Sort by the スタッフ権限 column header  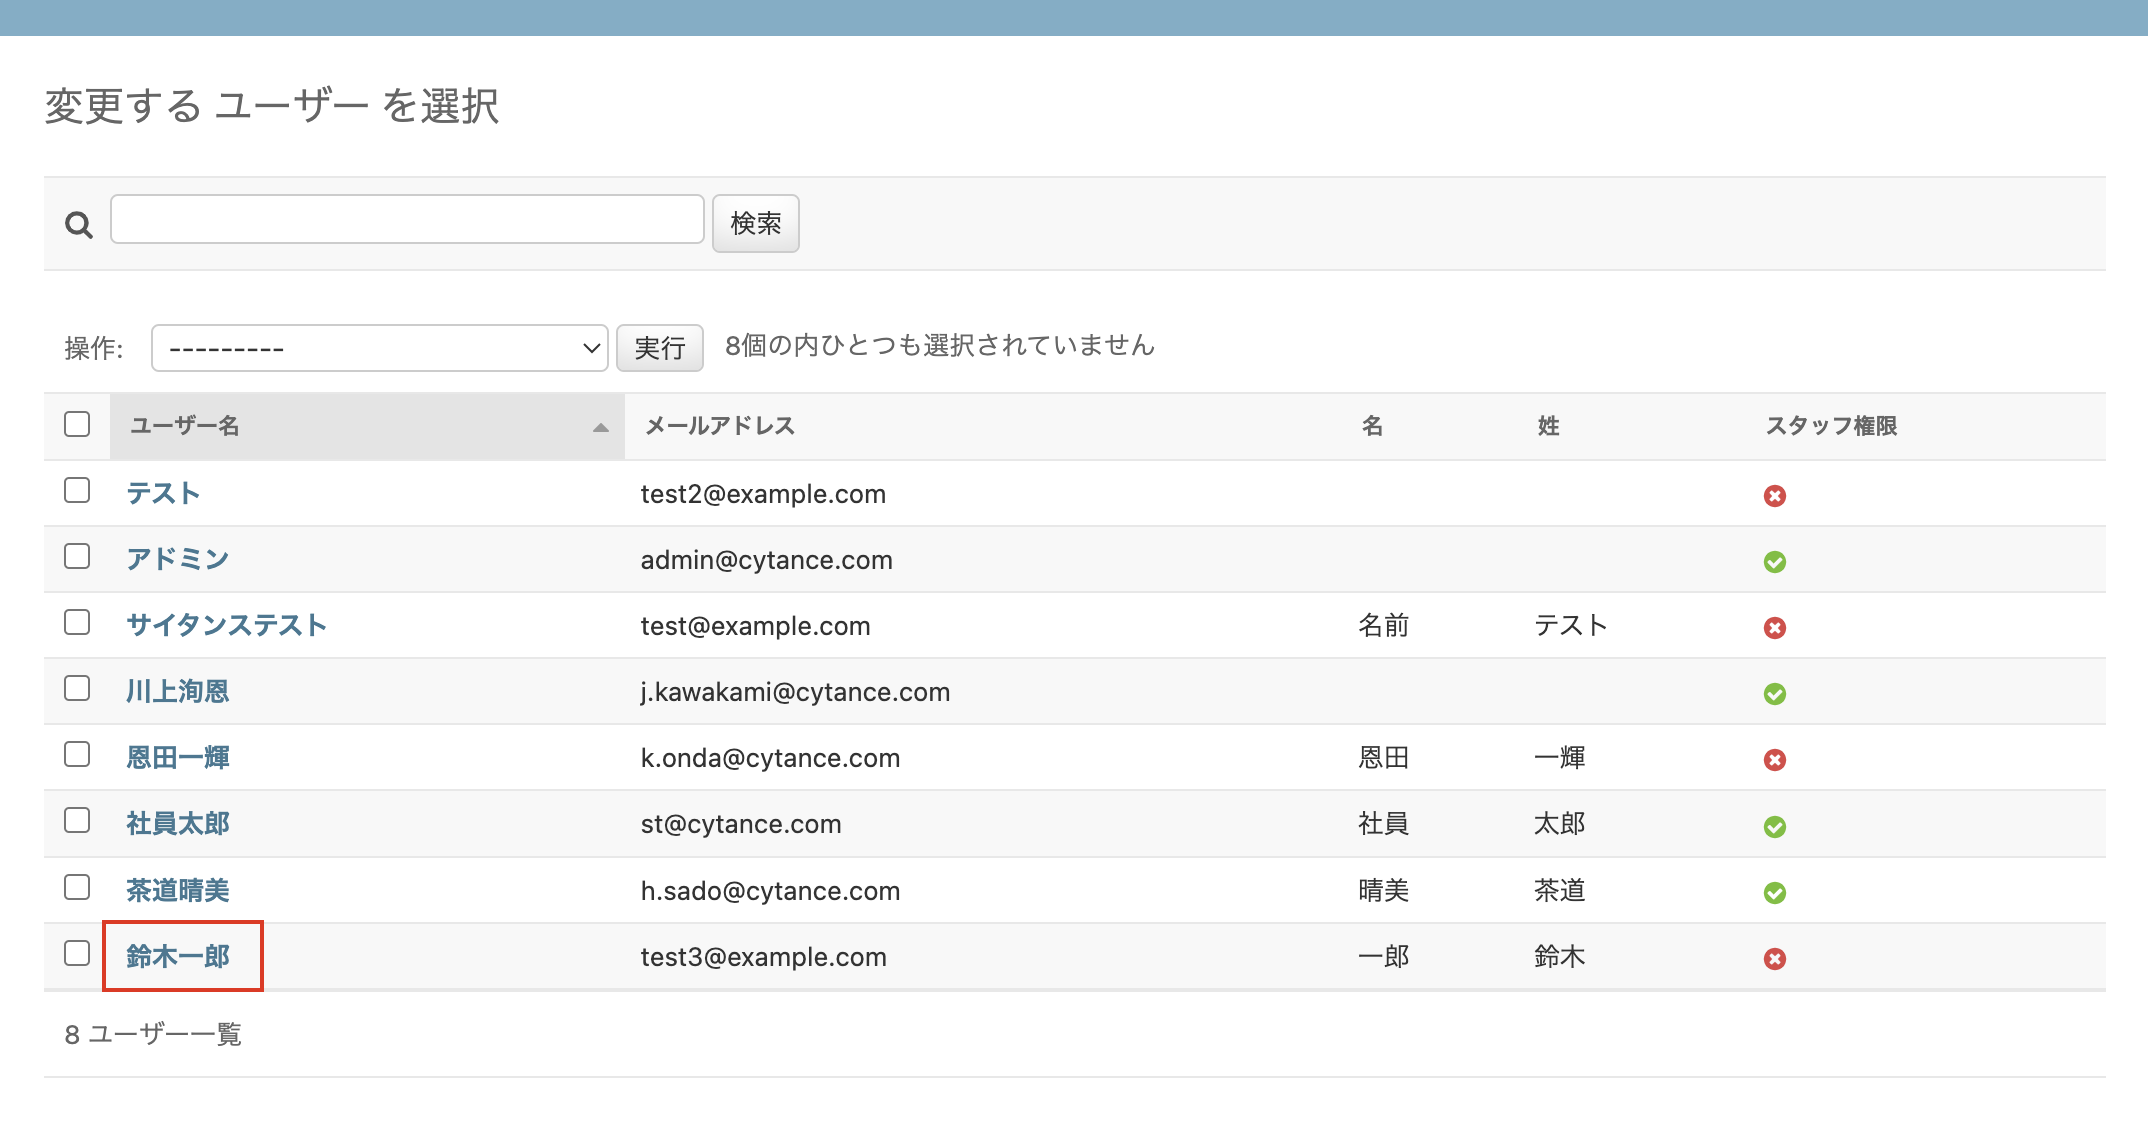pos(1830,426)
